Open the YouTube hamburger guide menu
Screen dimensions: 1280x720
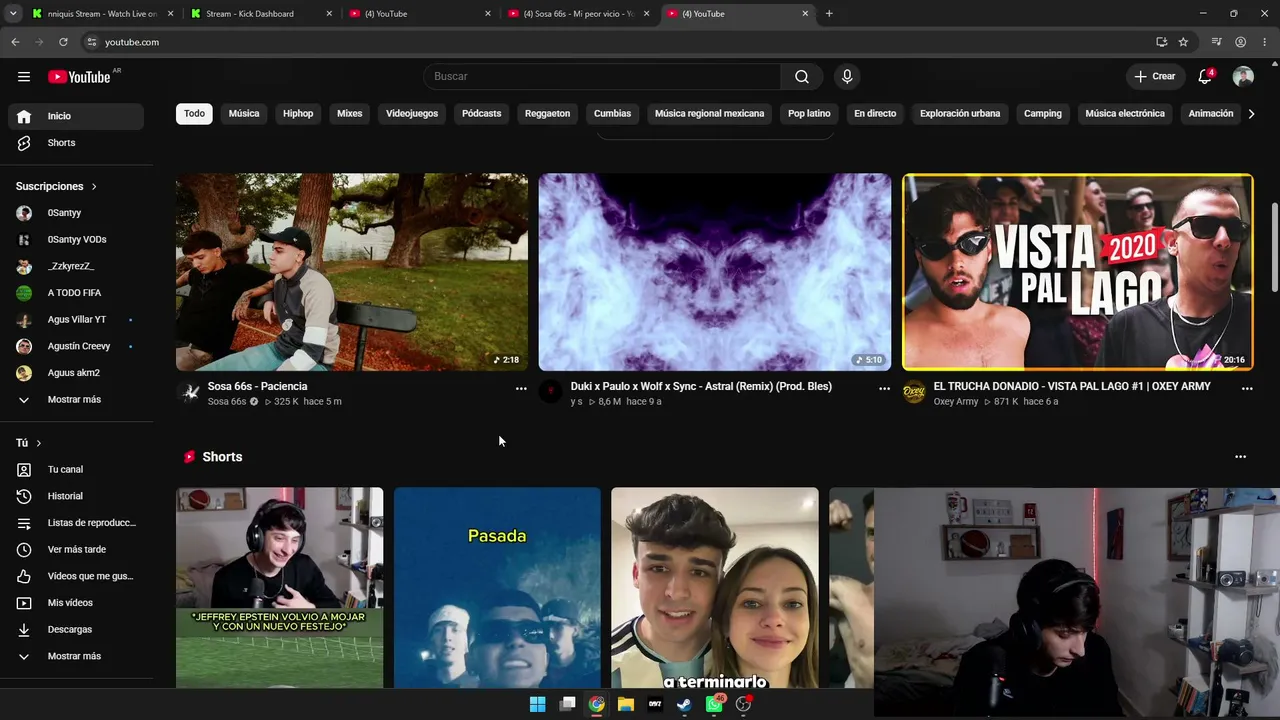(24, 77)
